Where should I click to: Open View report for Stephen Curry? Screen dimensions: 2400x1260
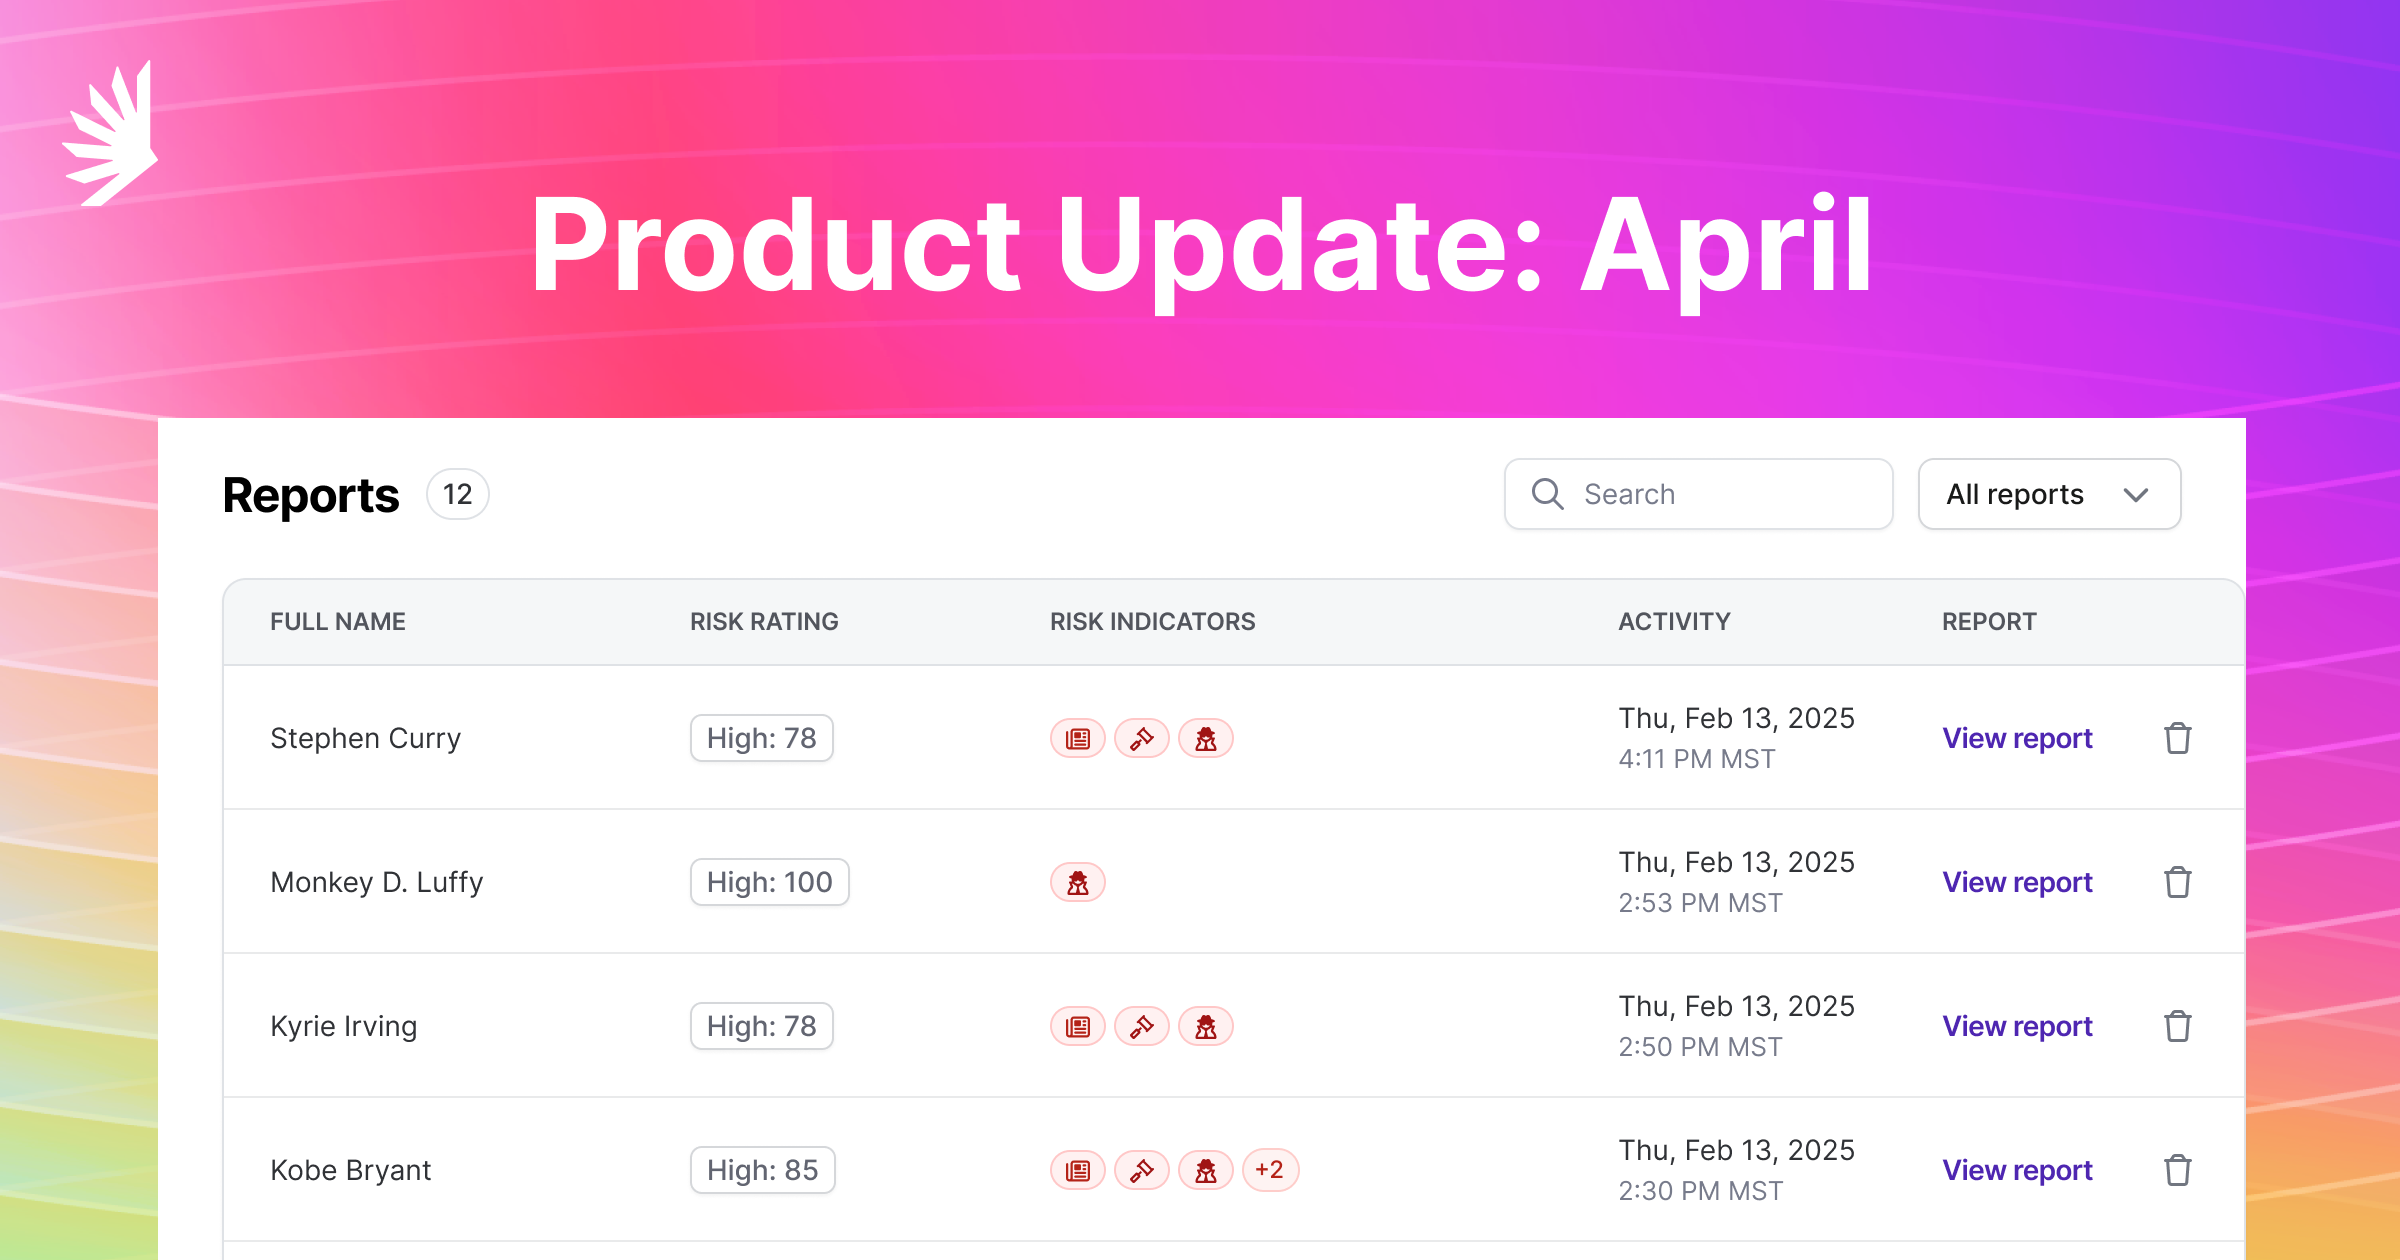[2017, 739]
